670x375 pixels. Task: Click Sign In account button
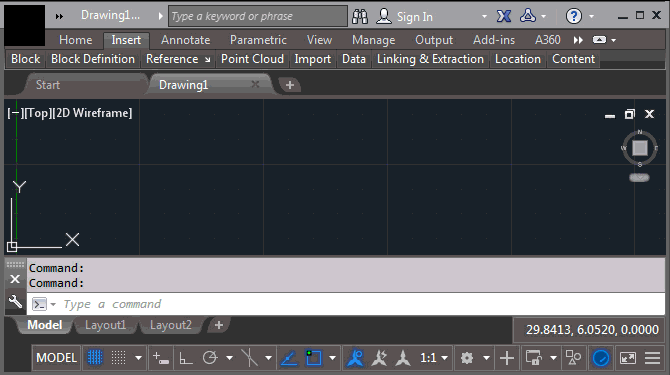coord(405,16)
